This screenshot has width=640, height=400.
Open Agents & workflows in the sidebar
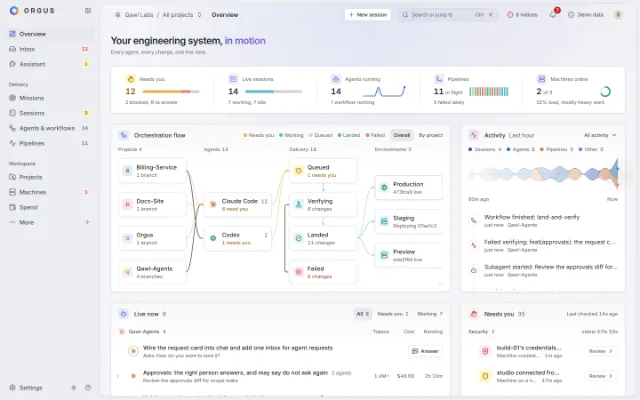point(50,128)
